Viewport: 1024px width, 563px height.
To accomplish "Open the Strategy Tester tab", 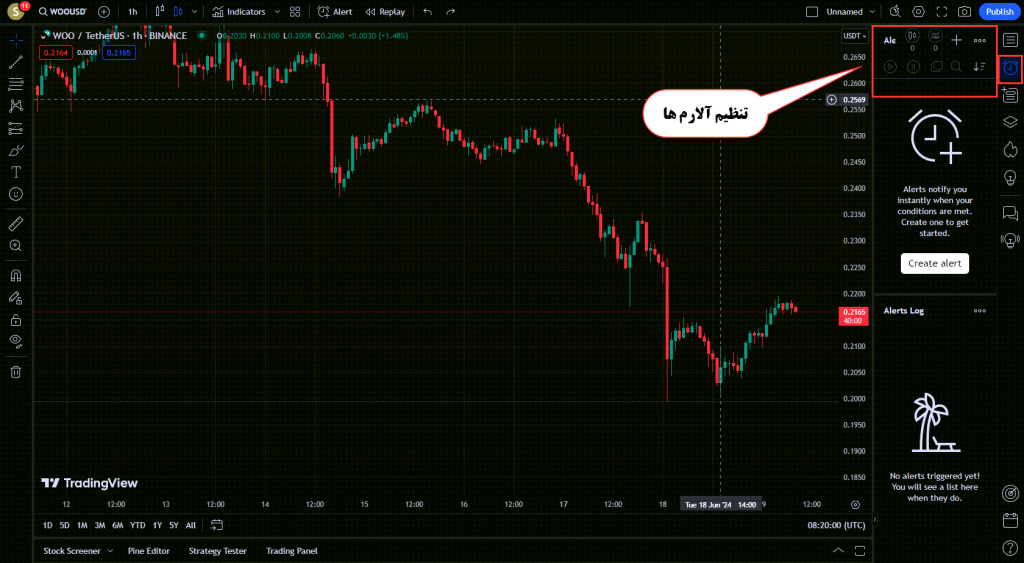I will pyautogui.click(x=217, y=551).
